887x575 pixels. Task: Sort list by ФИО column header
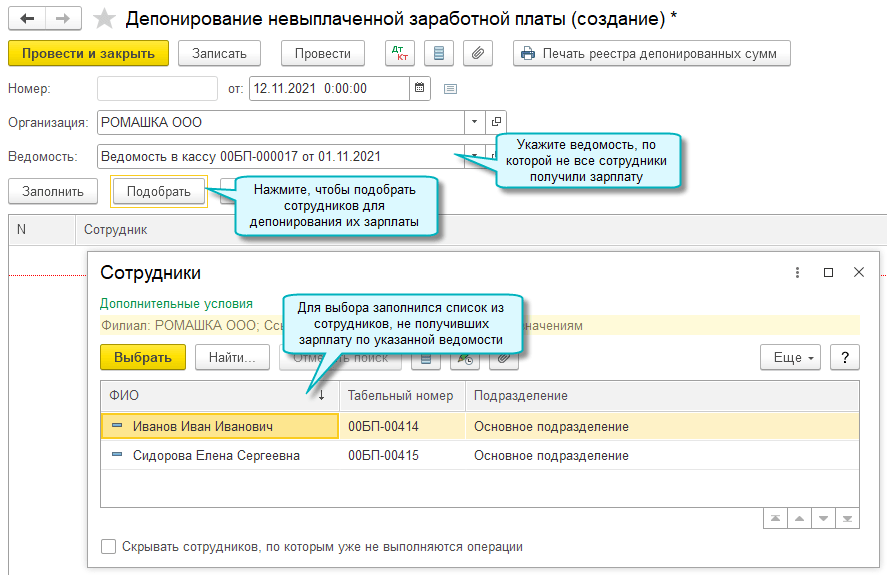(210, 396)
